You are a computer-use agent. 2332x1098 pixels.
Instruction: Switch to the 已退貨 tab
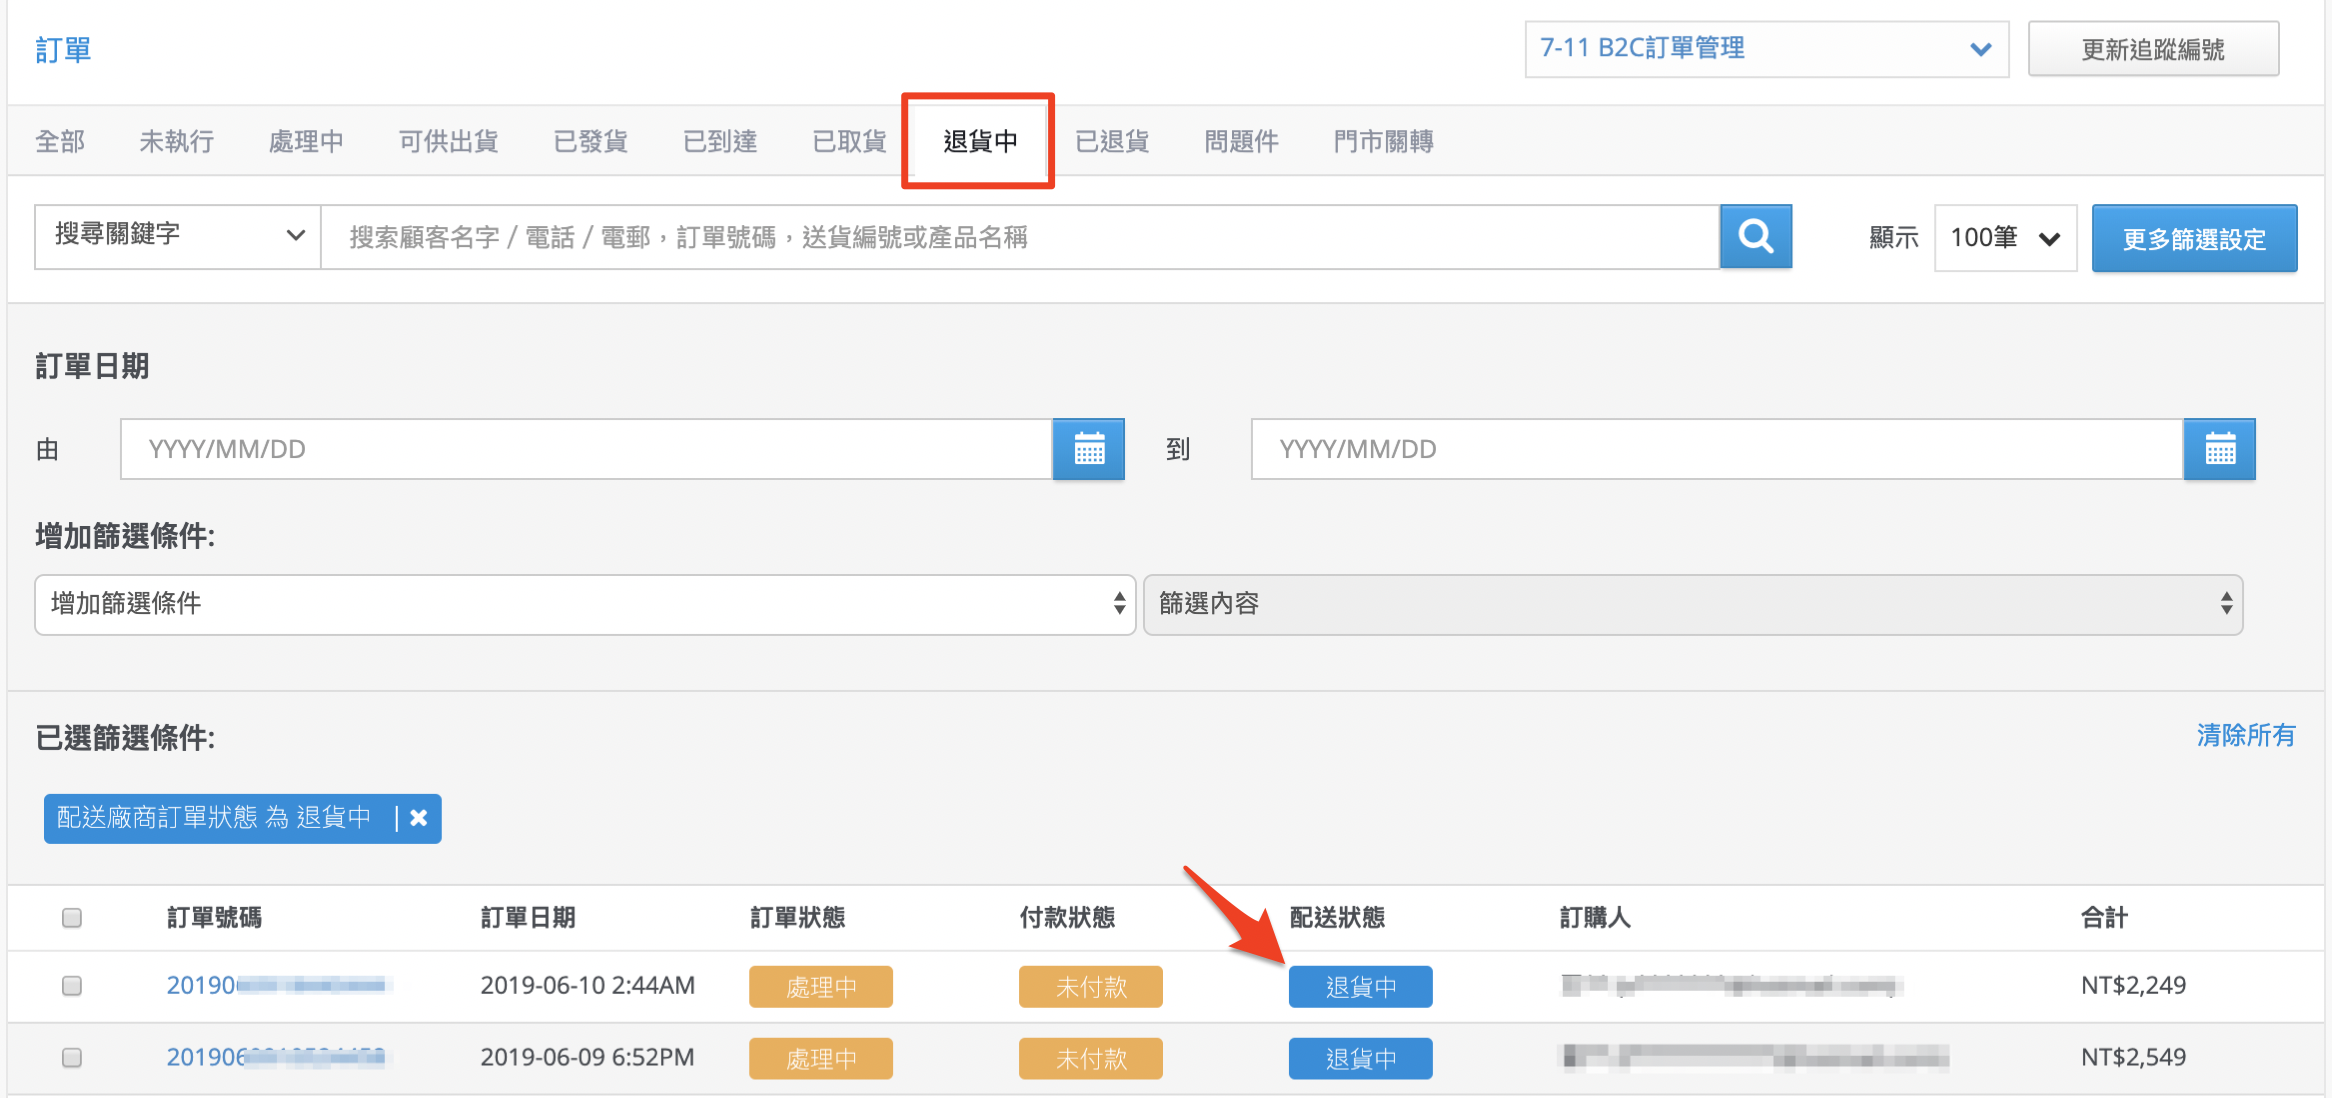(x=1112, y=142)
